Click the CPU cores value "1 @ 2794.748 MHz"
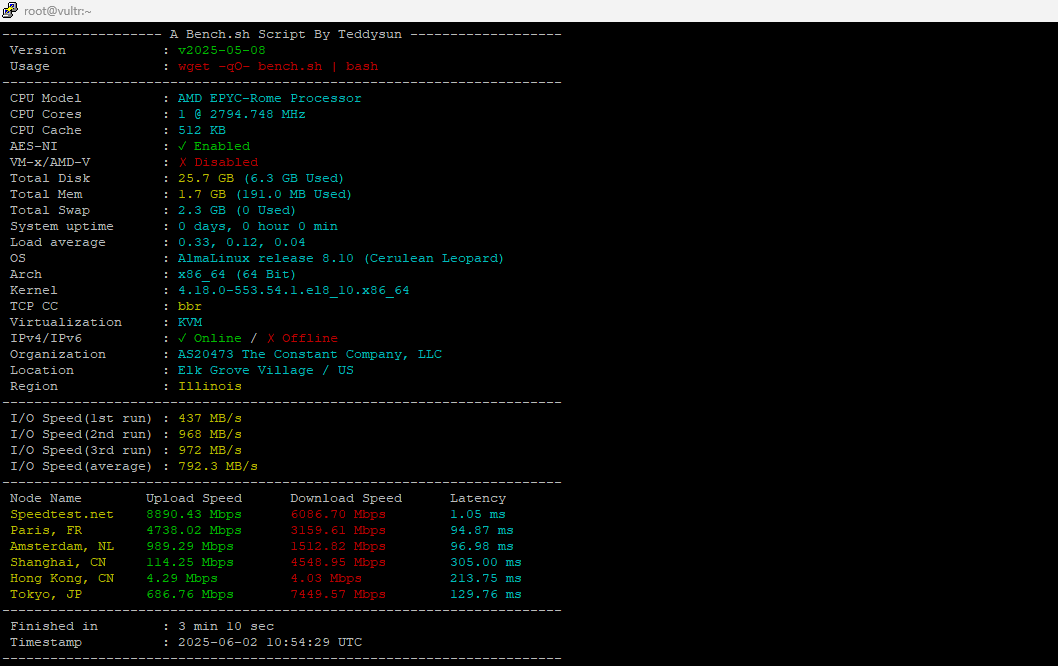Image resolution: width=1058 pixels, height=666 pixels. (242, 115)
